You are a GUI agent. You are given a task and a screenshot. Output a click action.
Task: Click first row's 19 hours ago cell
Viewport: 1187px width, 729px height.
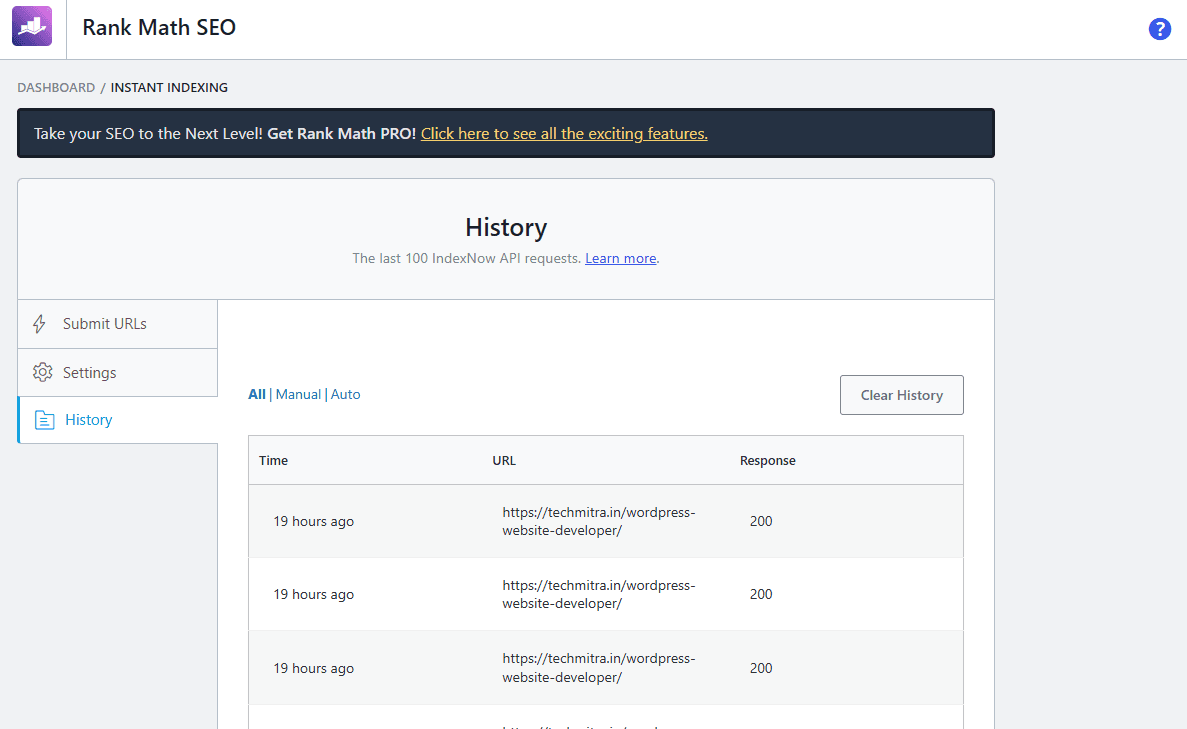313,522
